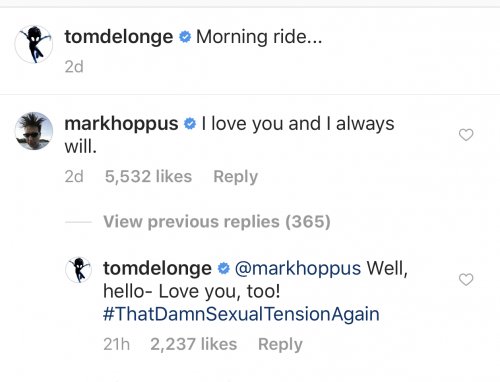This screenshot has height=382, width=500.
Task: View the 2,237 likes list
Action: 193,344
